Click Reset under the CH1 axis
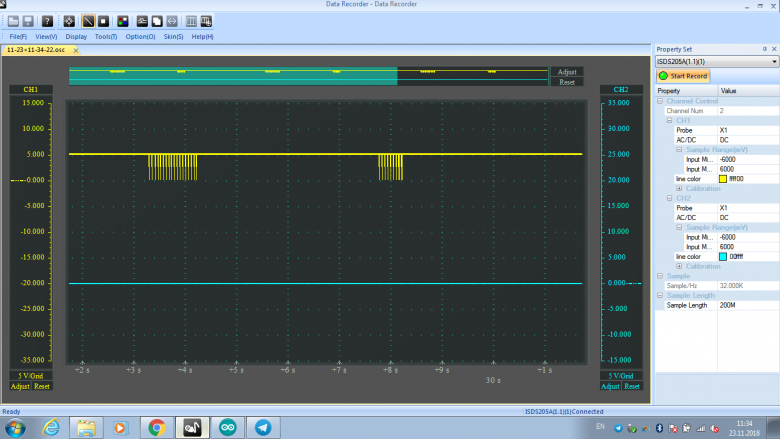 click(x=42, y=386)
